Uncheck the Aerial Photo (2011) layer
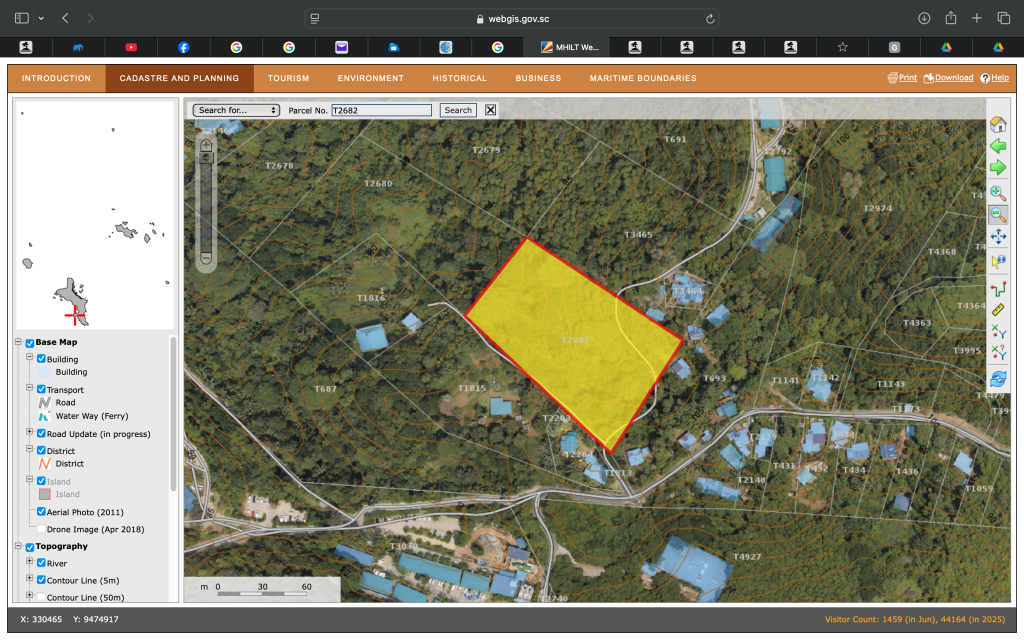The height and width of the screenshot is (640, 1024). [42, 512]
